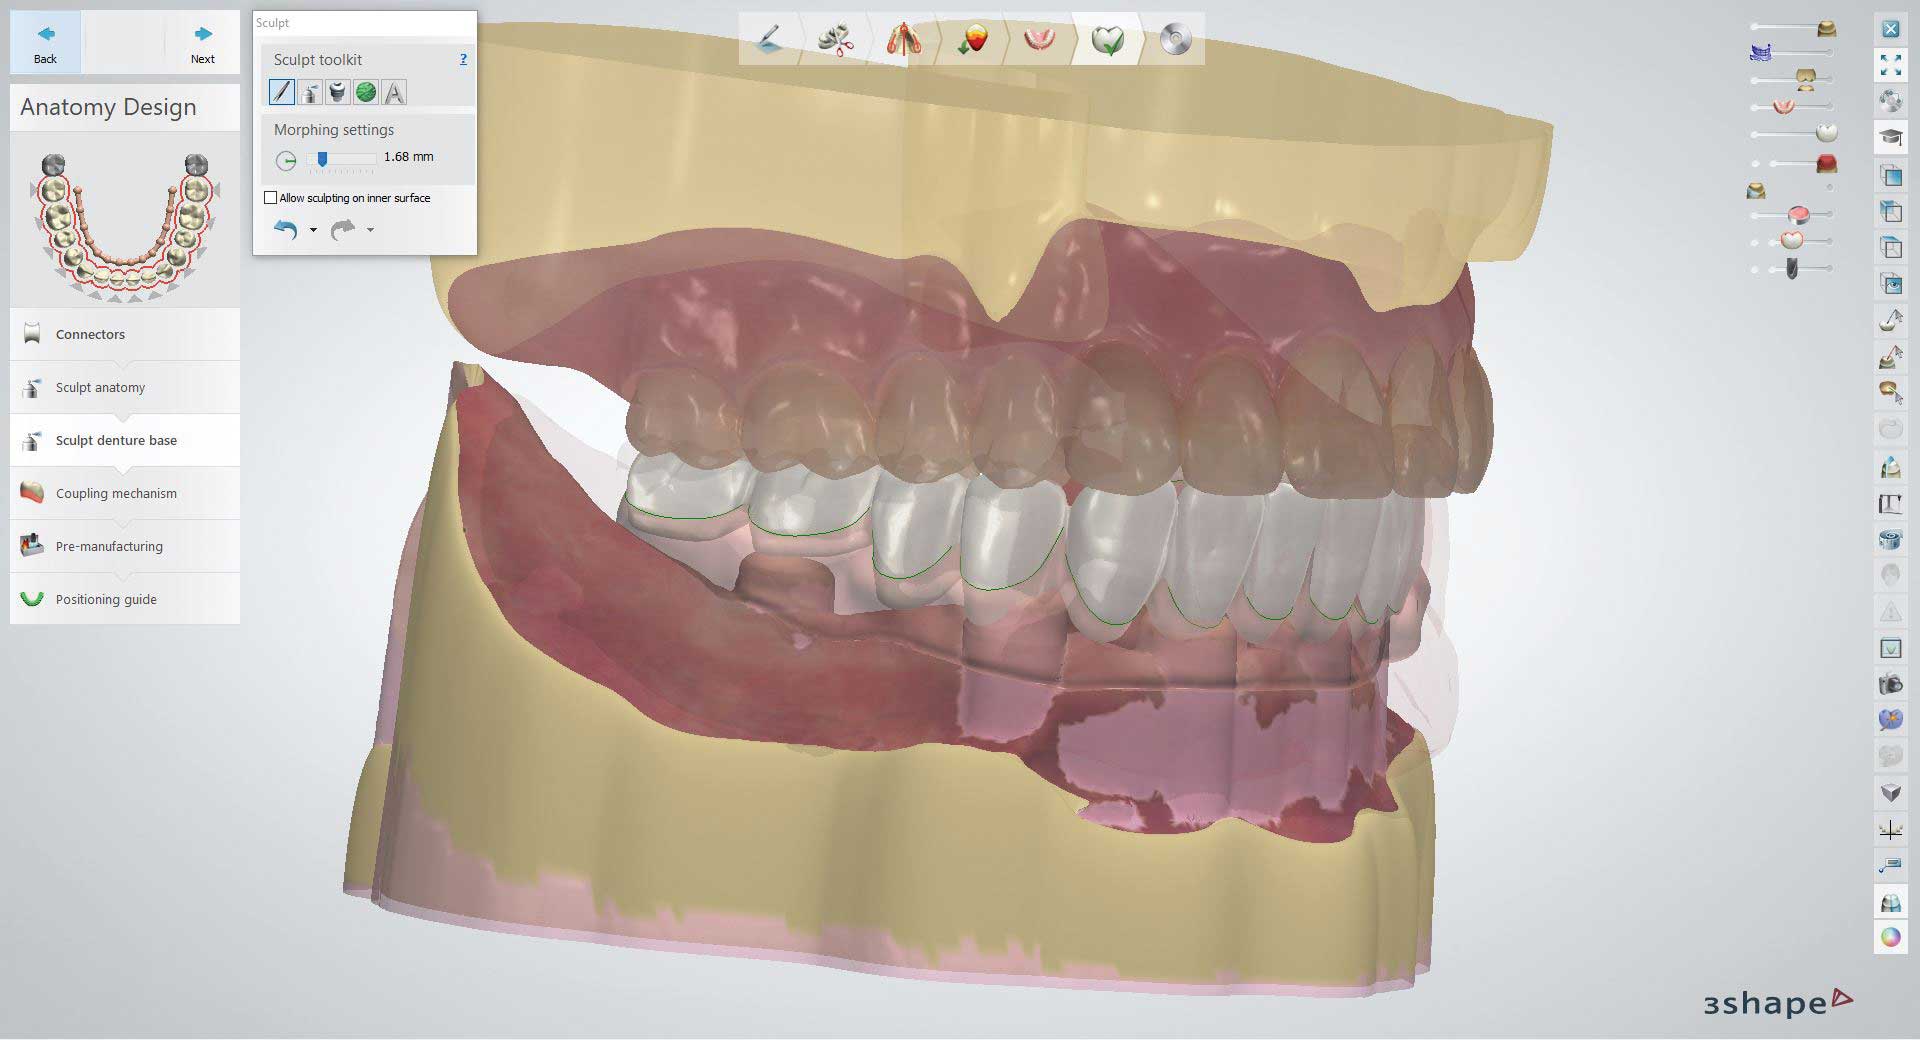This screenshot has height=1040, width=1920.
Task: Click the camera screenshot icon
Action: coord(1890,685)
